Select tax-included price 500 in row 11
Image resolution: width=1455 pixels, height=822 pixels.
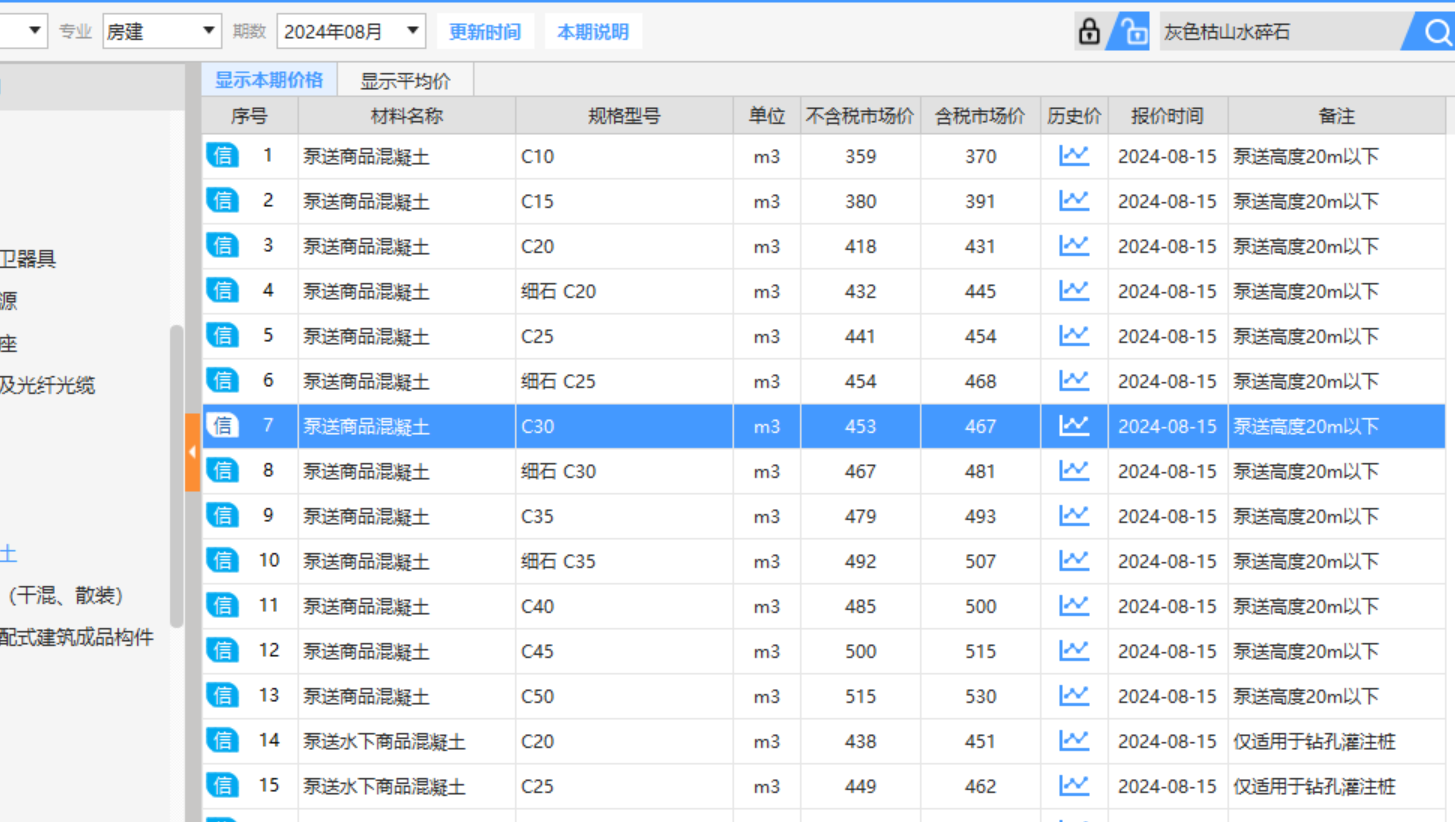click(x=980, y=606)
